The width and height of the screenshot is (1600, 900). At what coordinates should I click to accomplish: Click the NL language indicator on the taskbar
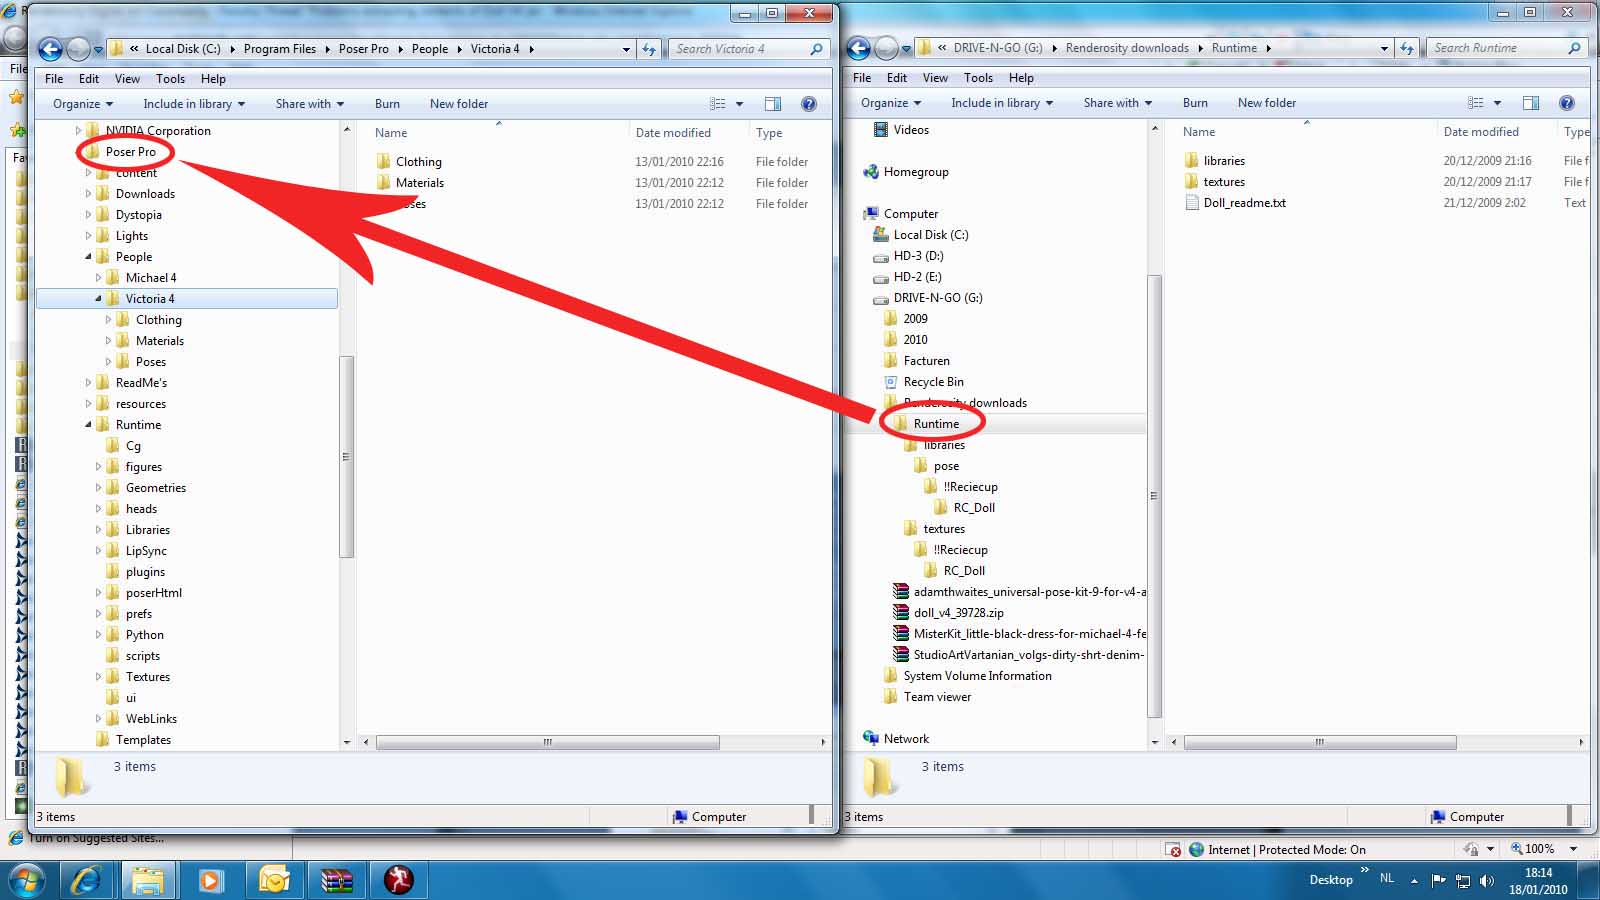[x=1387, y=878]
